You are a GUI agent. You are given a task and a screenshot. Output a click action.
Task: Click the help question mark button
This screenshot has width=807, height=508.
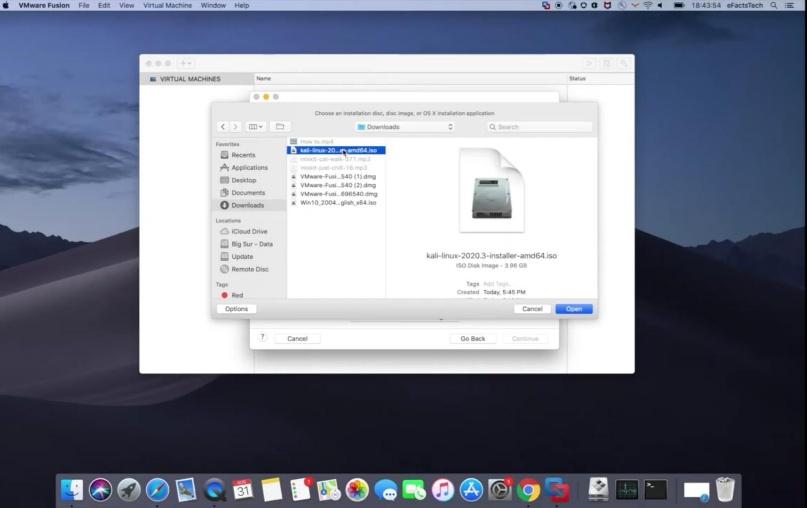(262, 337)
